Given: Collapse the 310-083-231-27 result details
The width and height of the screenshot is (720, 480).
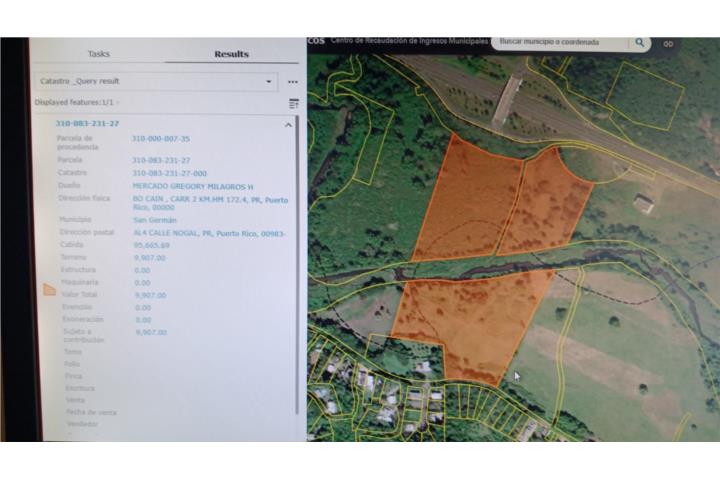Looking at the screenshot, I should point(289,124).
